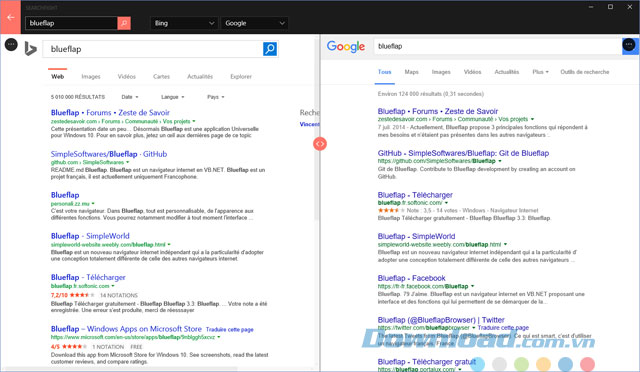
Task: Select the Images tab on Bing
Action: [x=91, y=76]
